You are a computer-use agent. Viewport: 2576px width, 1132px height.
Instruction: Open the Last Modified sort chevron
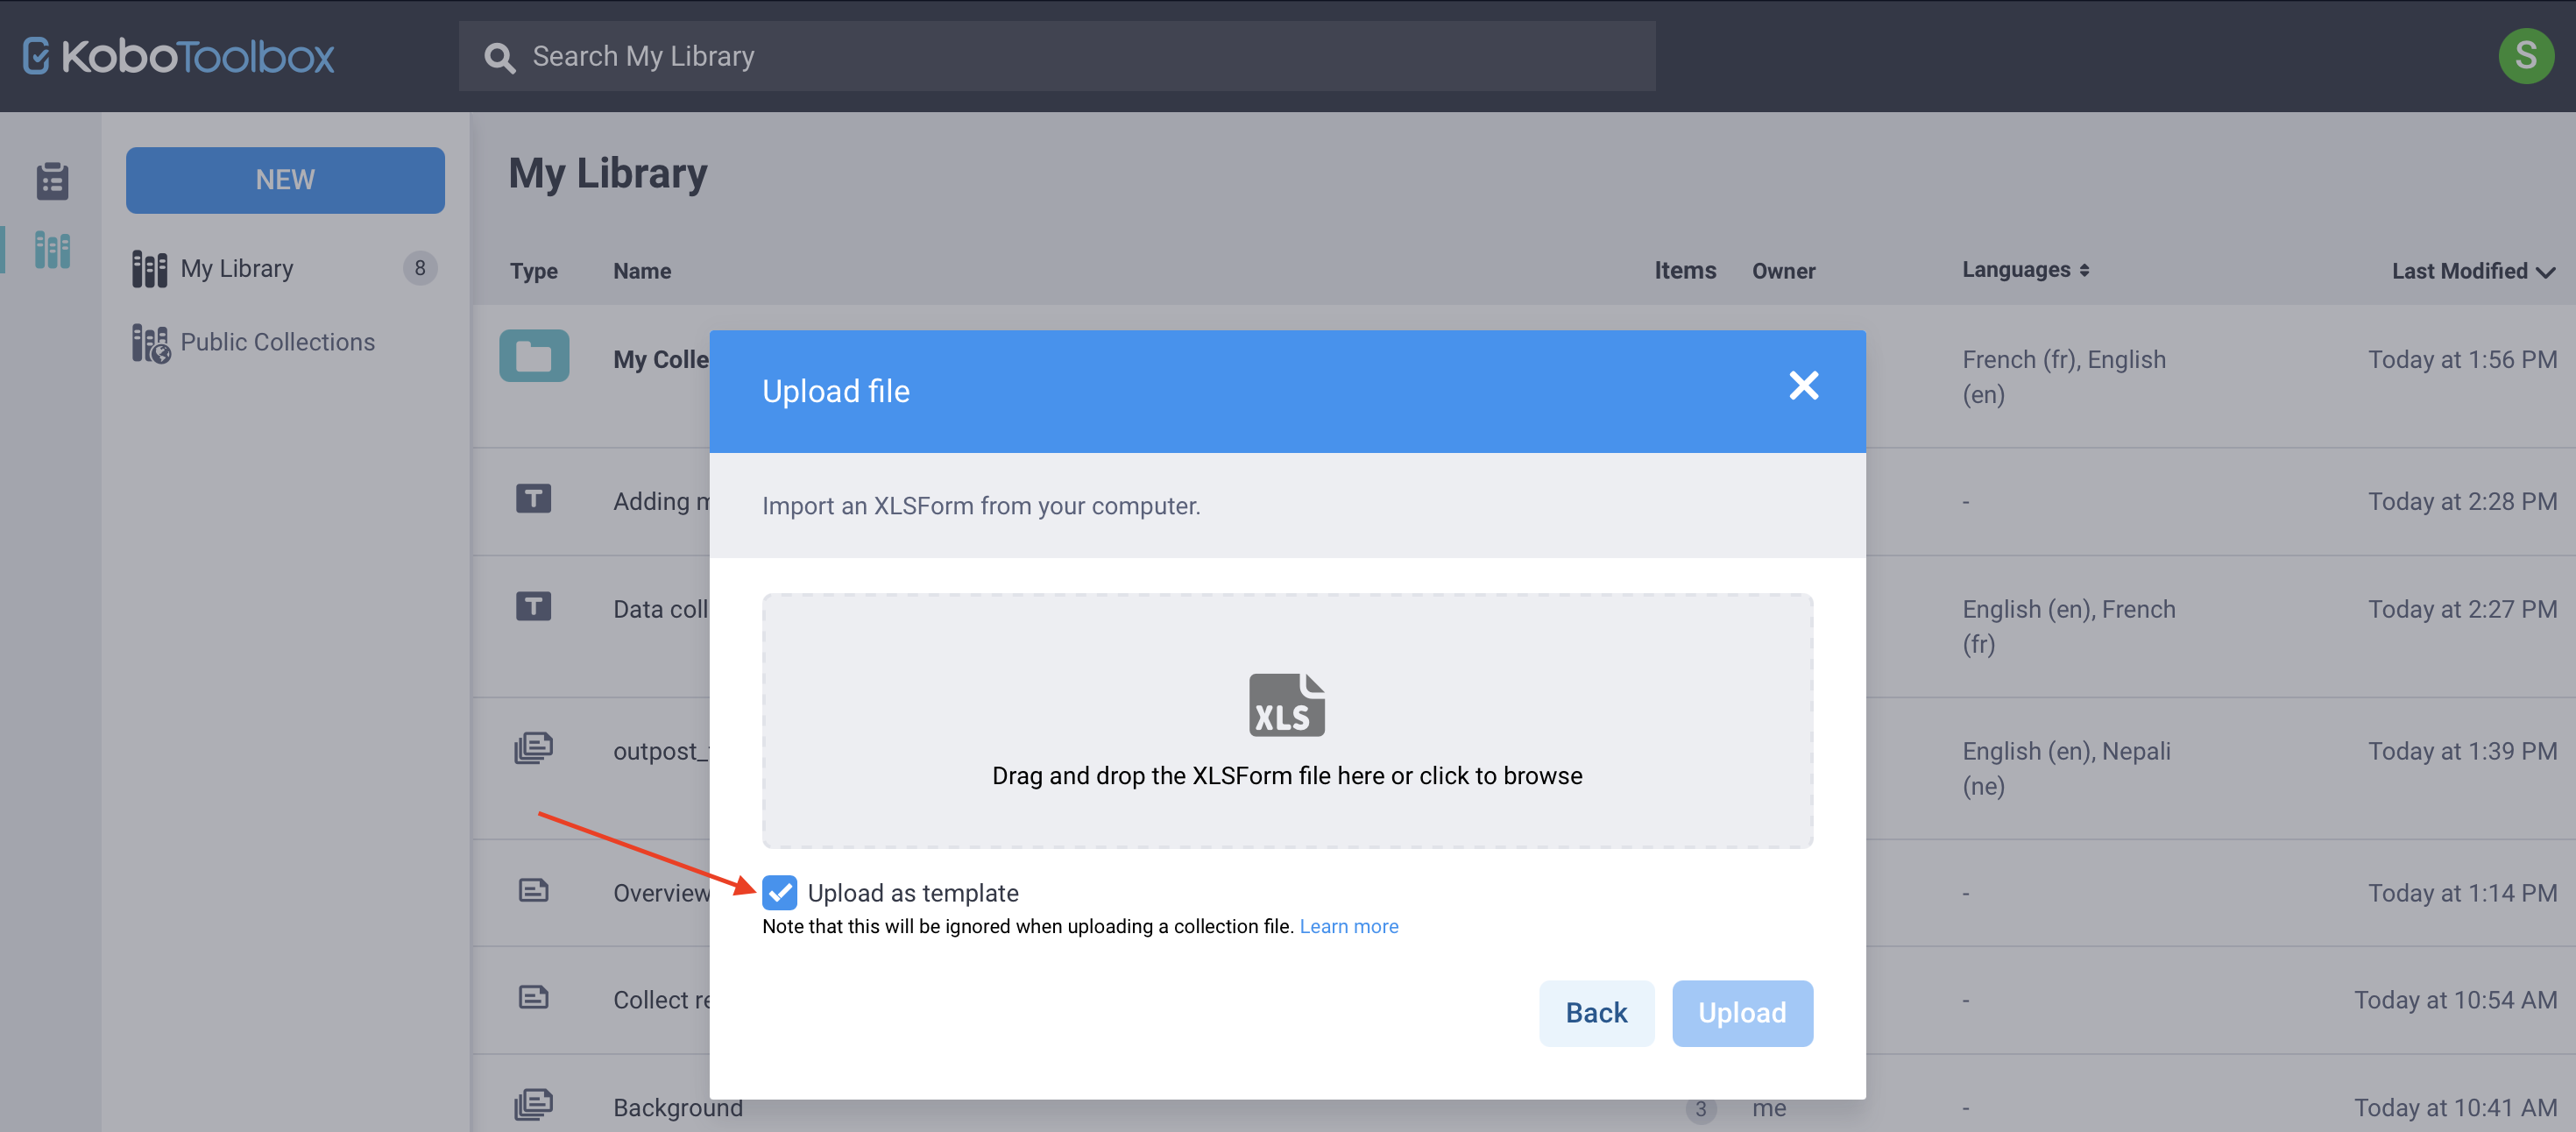click(x=2545, y=272)
